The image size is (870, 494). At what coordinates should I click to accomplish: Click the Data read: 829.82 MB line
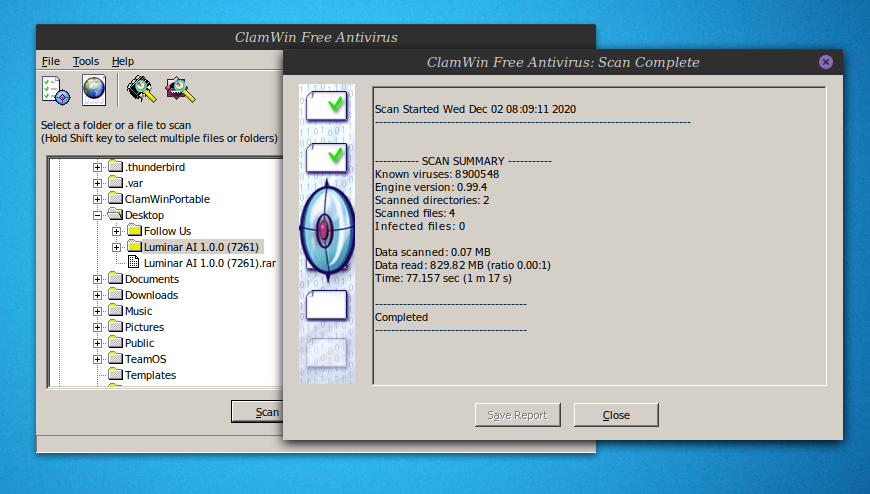pos(462,265)
